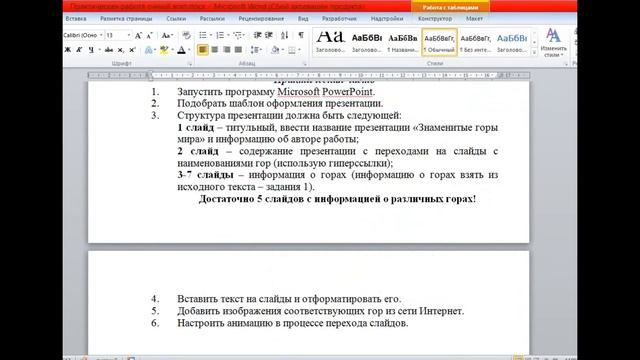Click the horizontal ruler
Image resolution: width=640 pixels, height=360 pixels.
point(309,76)
